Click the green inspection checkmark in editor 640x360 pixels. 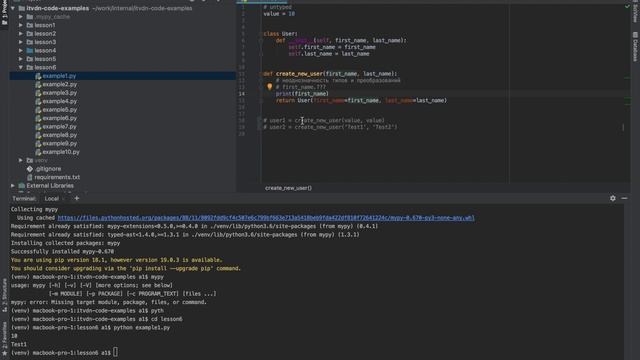click(x=627, y=7)
